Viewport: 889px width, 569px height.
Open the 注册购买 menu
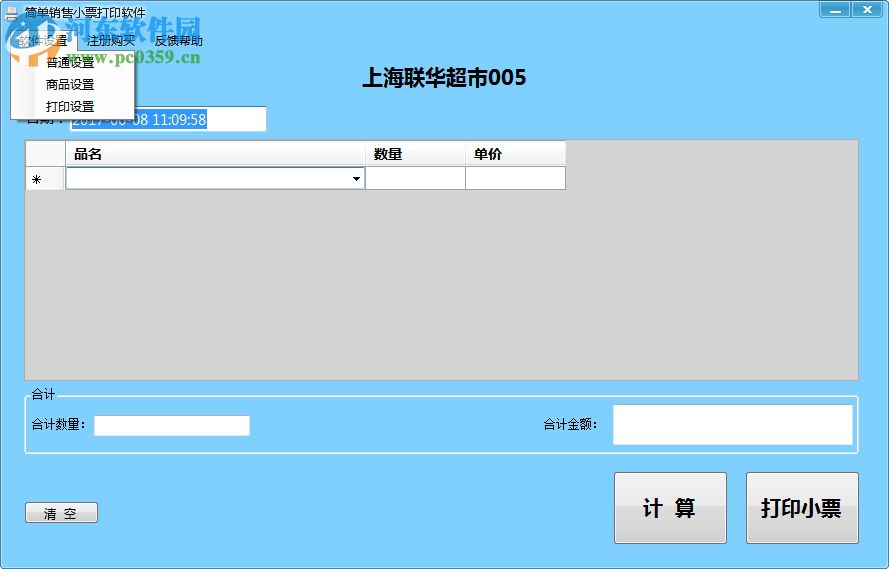[x=111, y=41]
